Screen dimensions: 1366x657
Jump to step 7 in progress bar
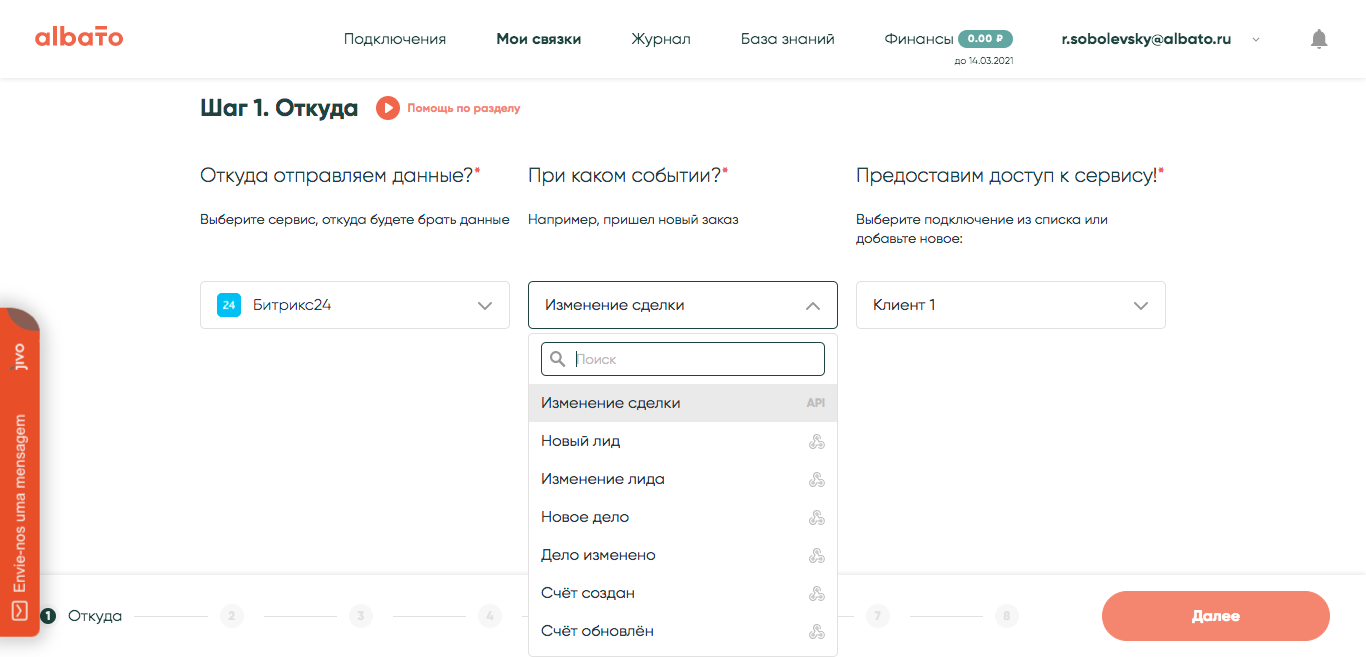tap(877, 616)
